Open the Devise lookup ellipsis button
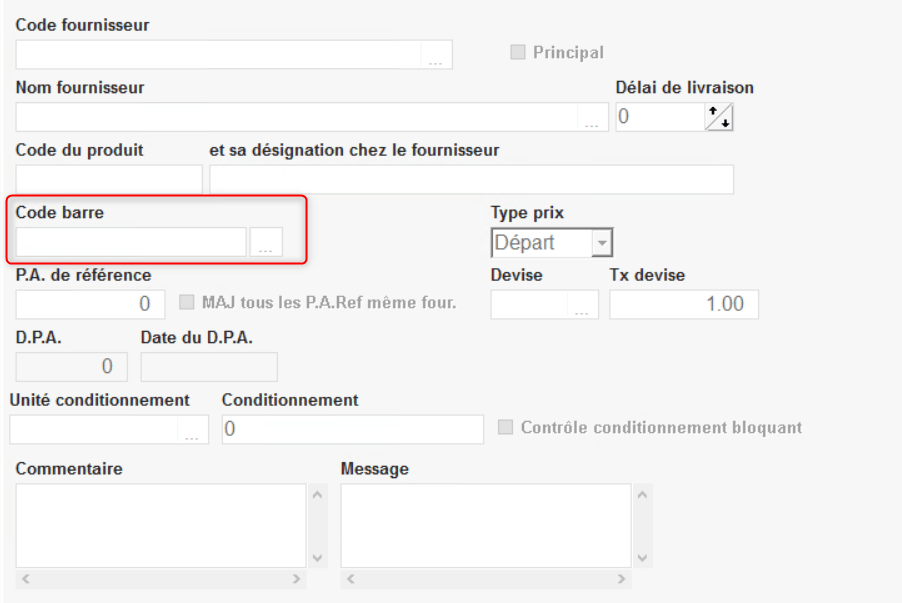The width and height of the screenshot is (902, 603). tap(582, 305)
